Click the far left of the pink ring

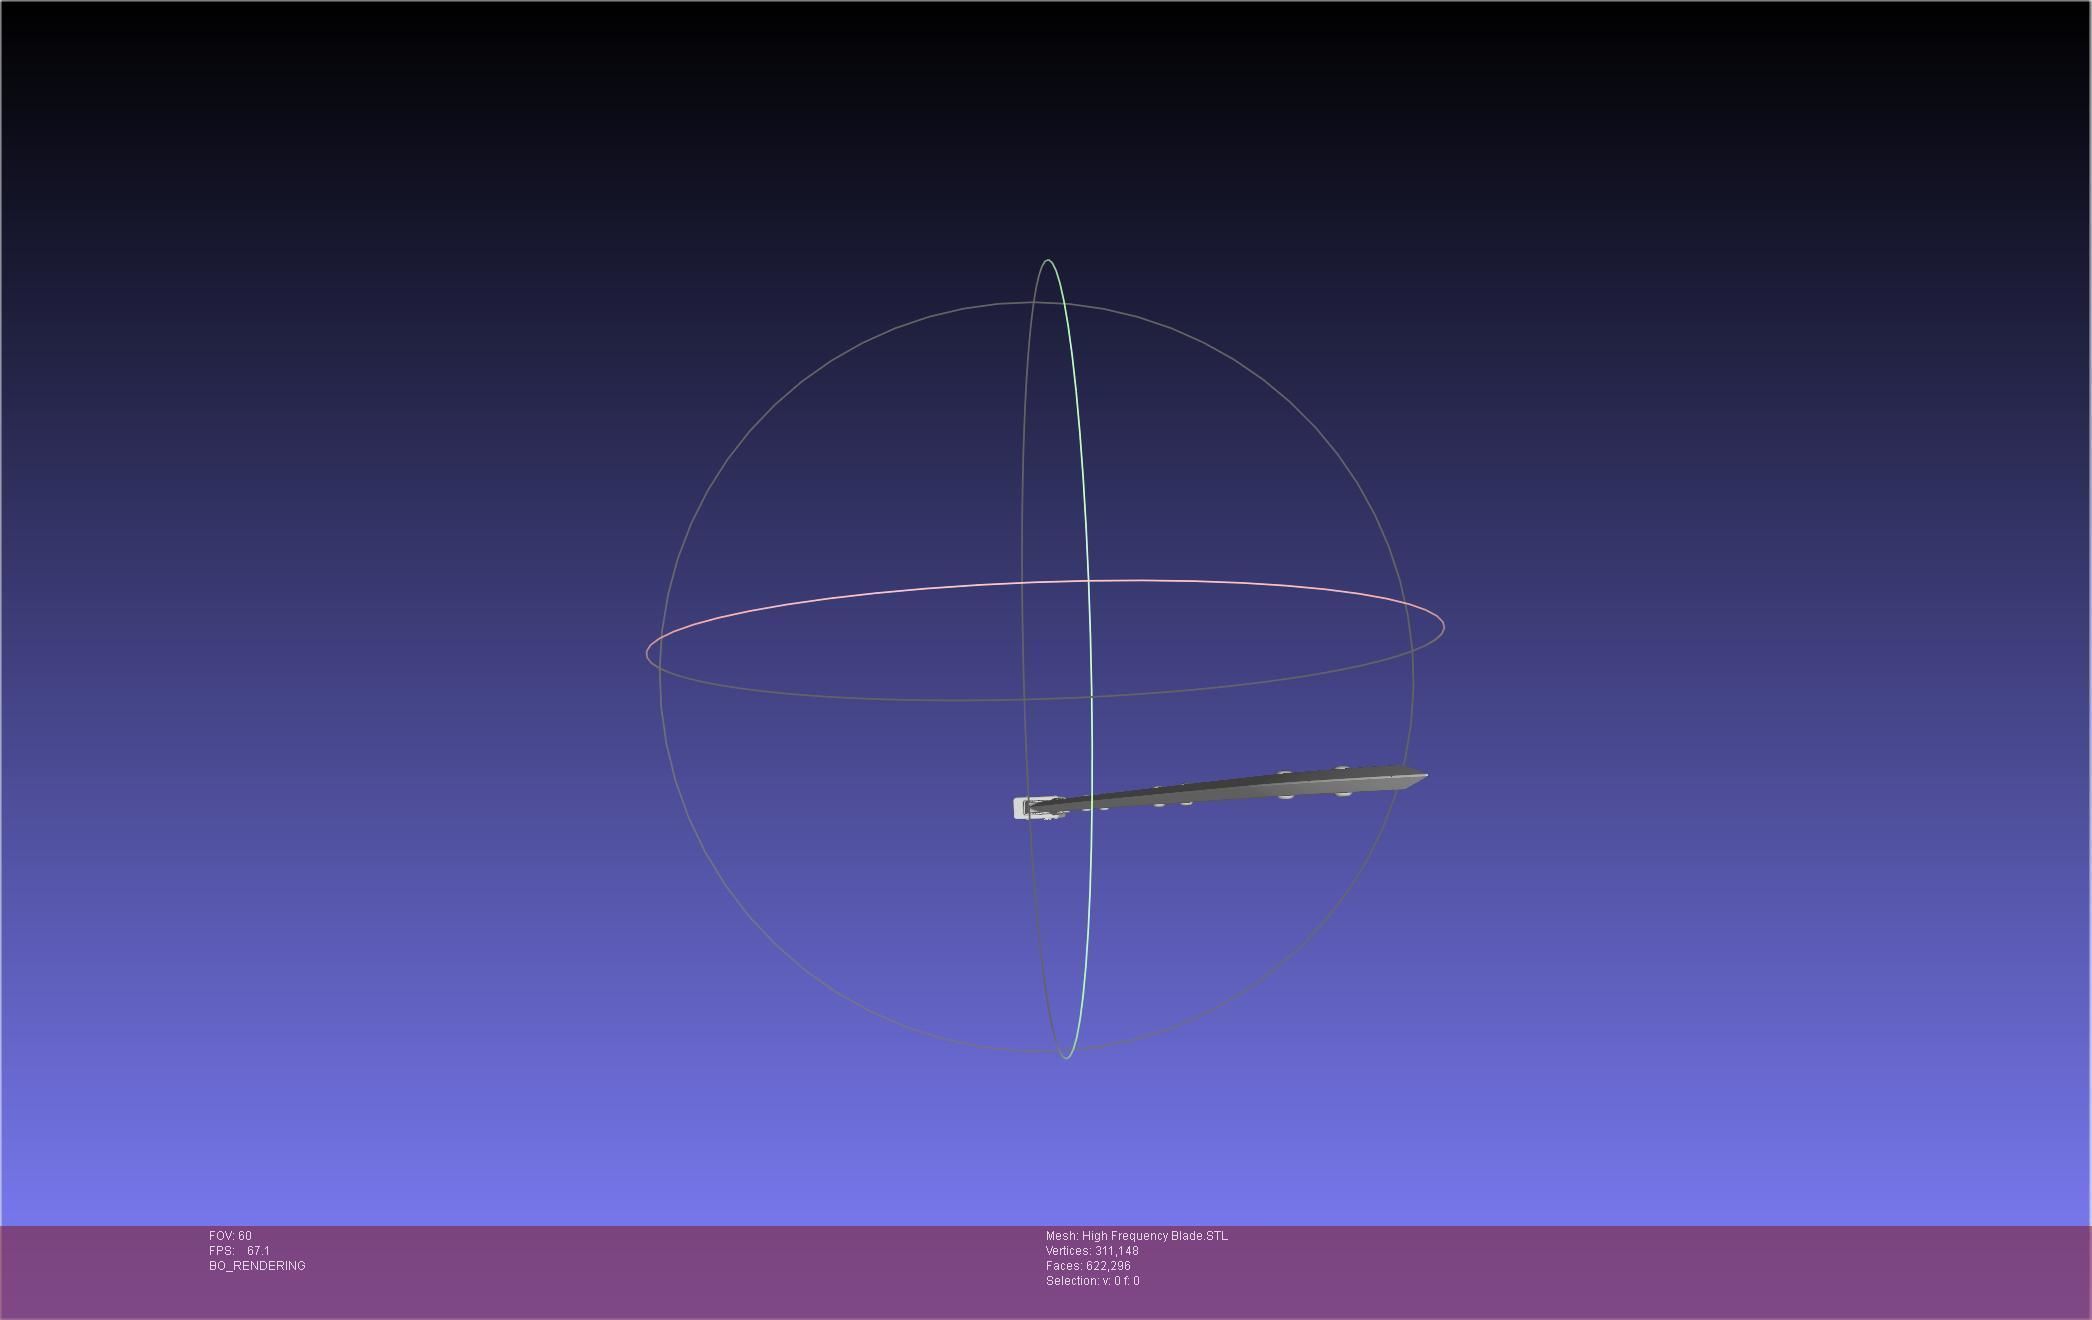647,654
